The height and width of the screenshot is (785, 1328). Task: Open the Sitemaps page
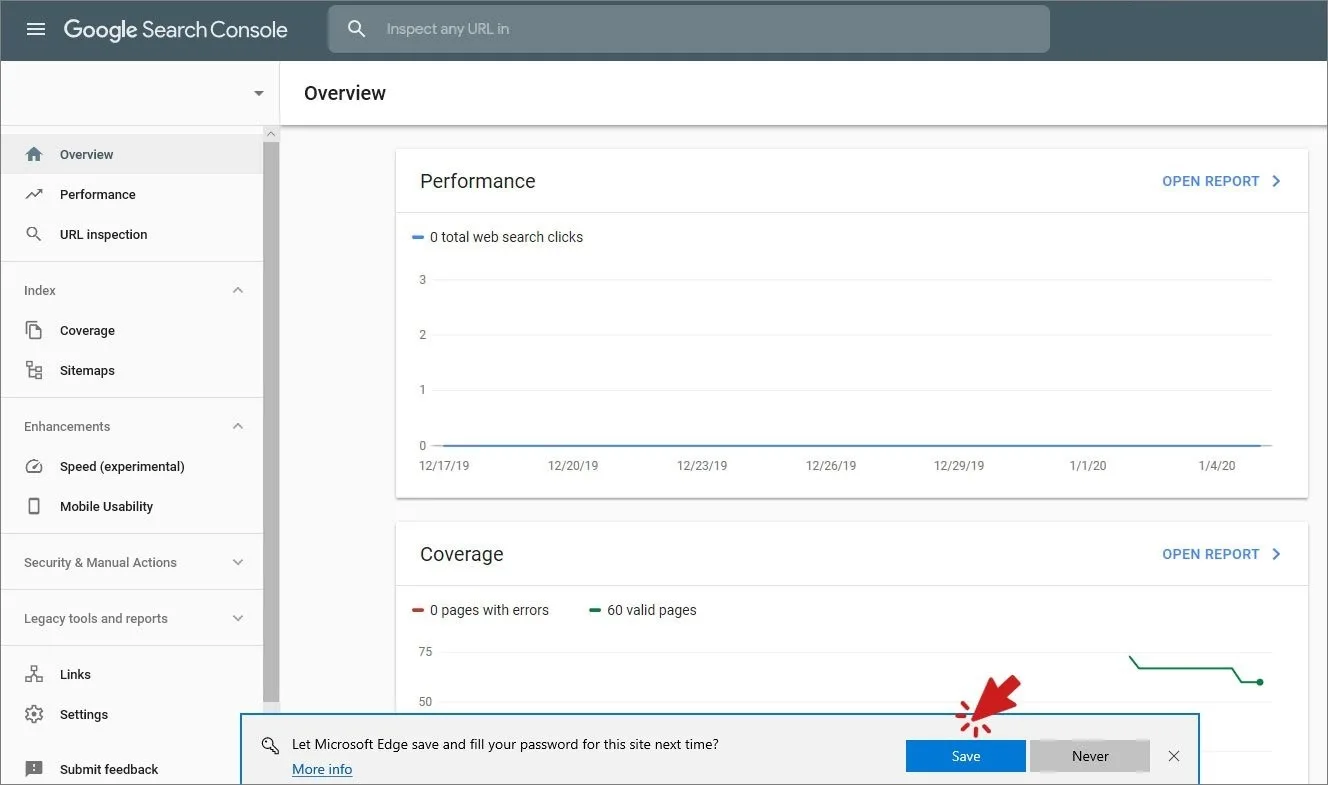pos(132,370)
